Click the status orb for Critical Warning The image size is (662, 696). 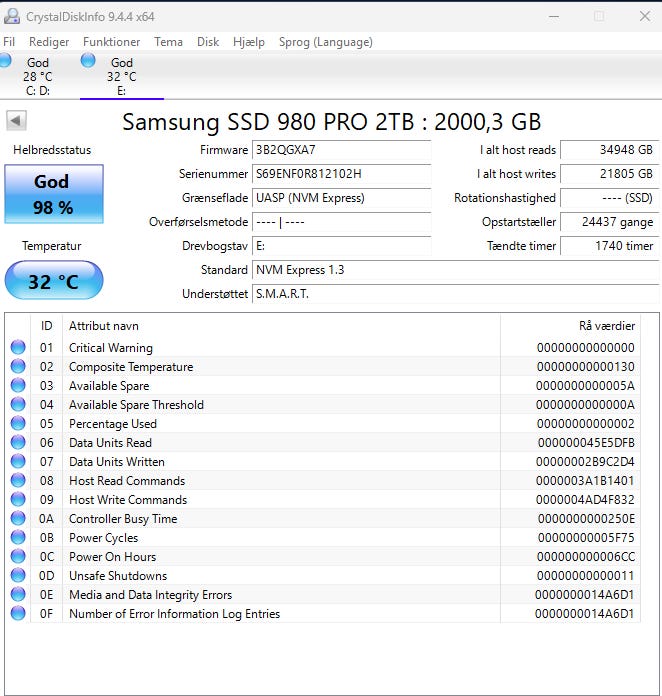18,348
